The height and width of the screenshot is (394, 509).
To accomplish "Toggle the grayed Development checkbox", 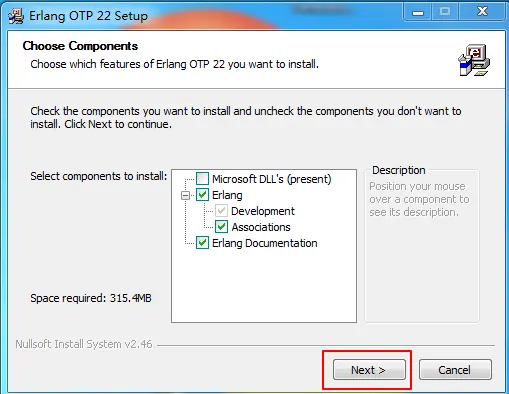I will point(221,211).
